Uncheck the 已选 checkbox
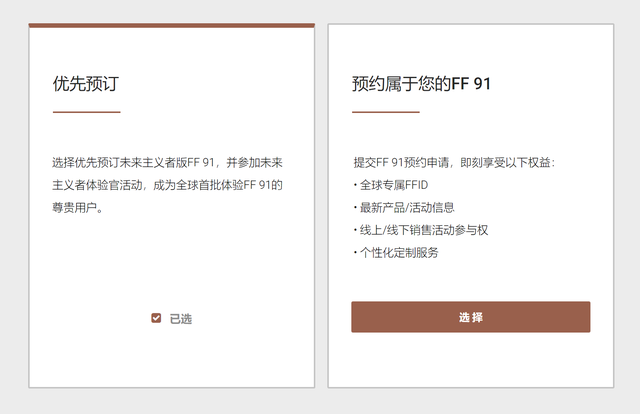Screen dimensions: 640x414 point(156,318)
